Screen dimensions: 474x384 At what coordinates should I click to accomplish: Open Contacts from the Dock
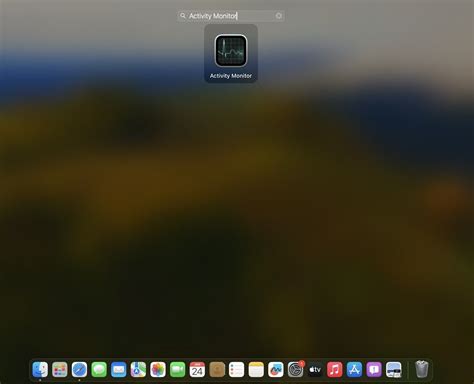click(x=217, y=369)
